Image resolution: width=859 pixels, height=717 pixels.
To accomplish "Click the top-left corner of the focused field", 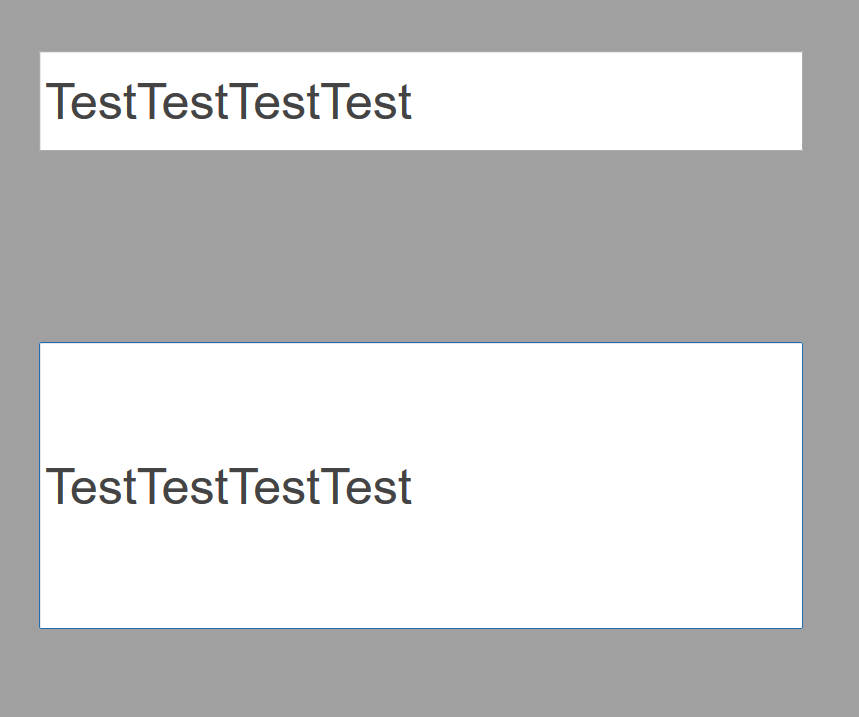I will click(40, 344).
